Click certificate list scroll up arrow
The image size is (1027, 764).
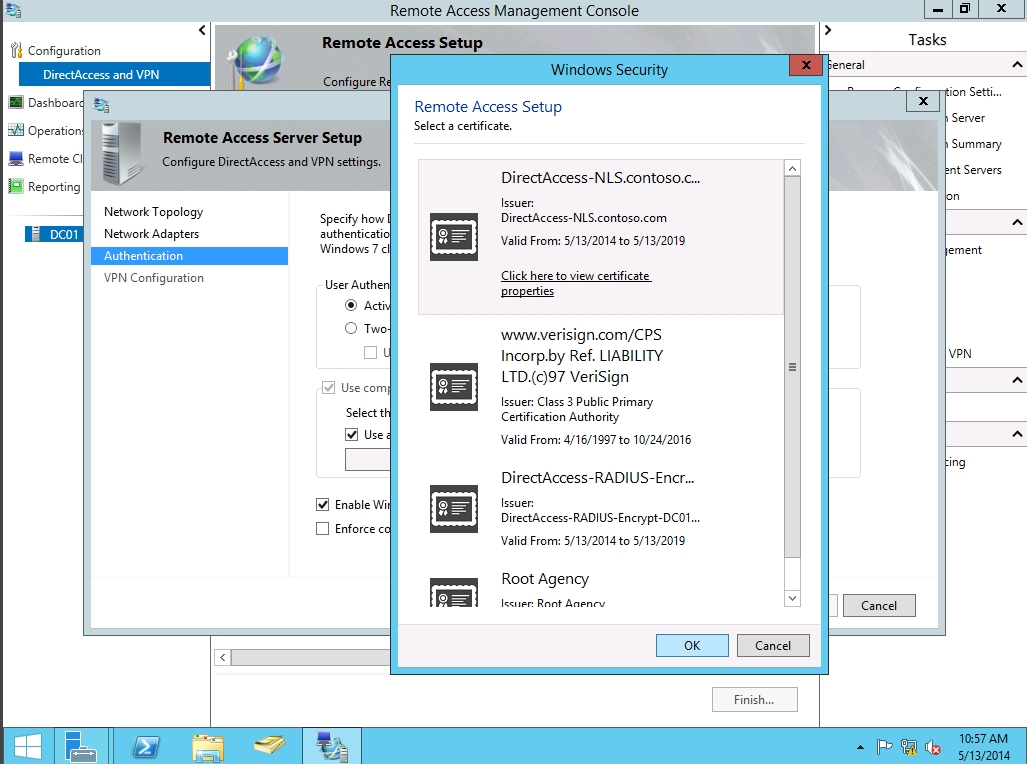tap(792, 168)
